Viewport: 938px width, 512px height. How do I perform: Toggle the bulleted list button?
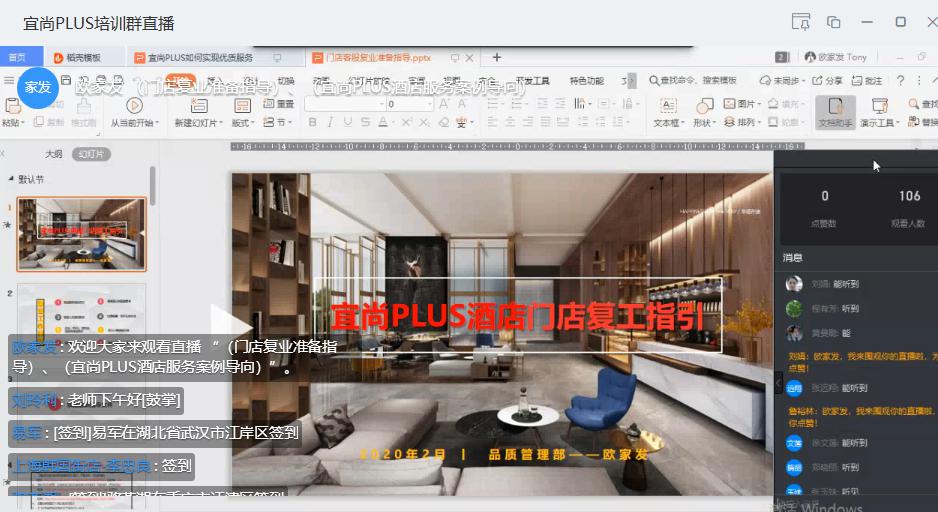point(495,104)
